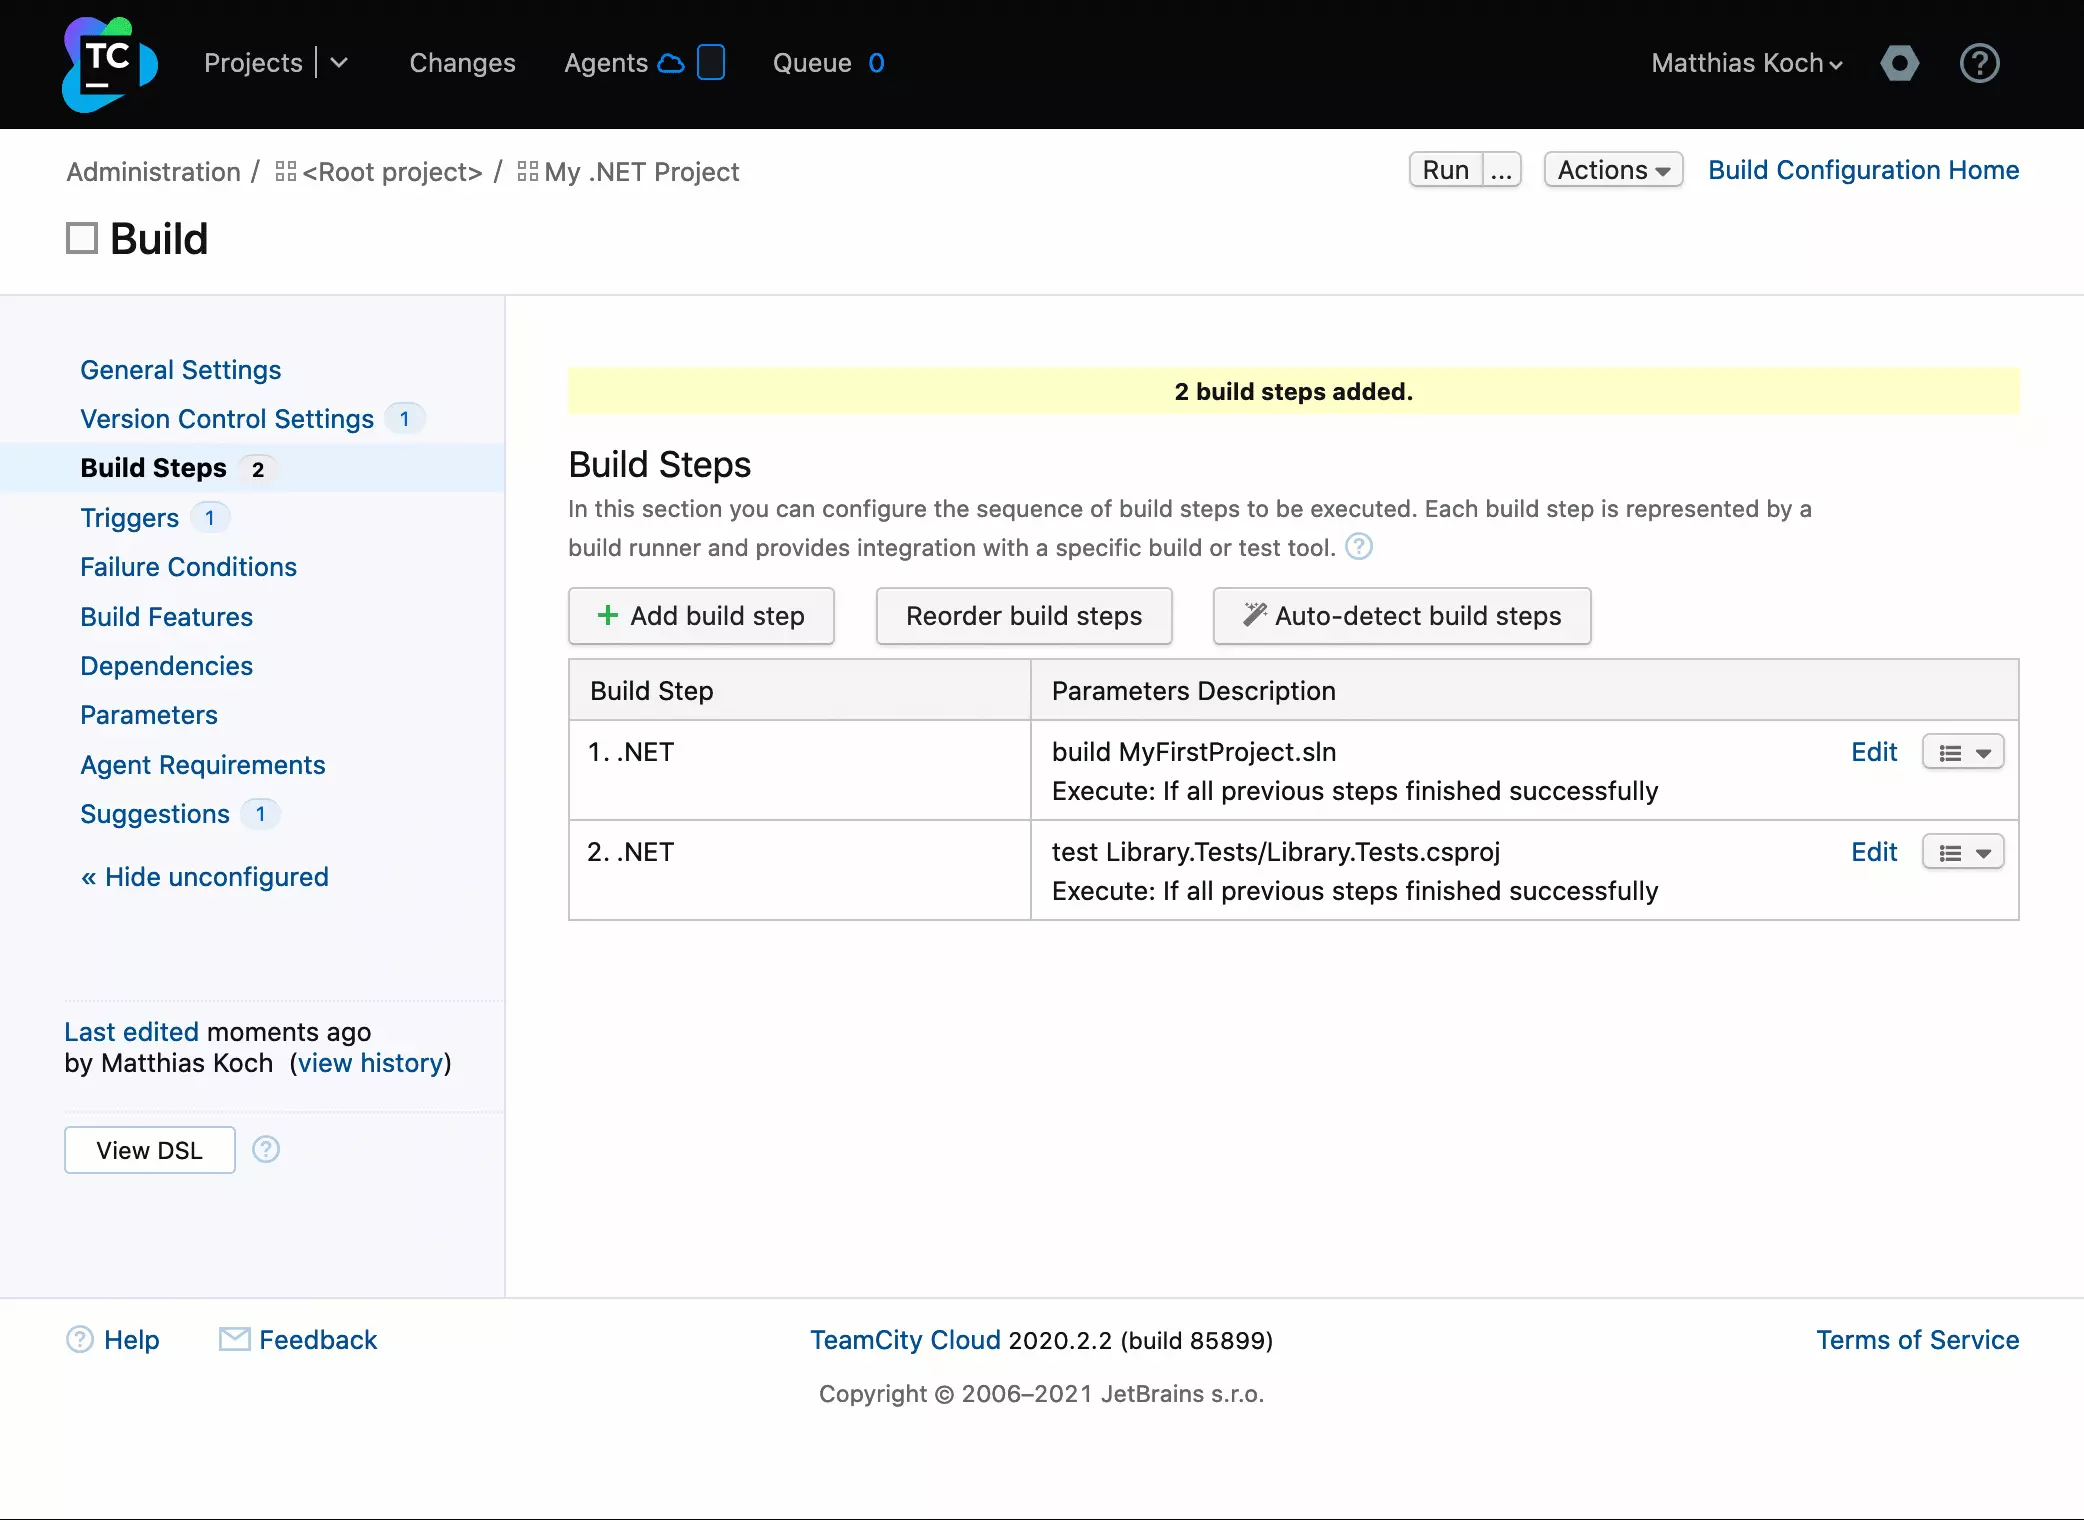Click the Add build step button
This screenshot has width=2084, height=1520.
pos(701,616)
